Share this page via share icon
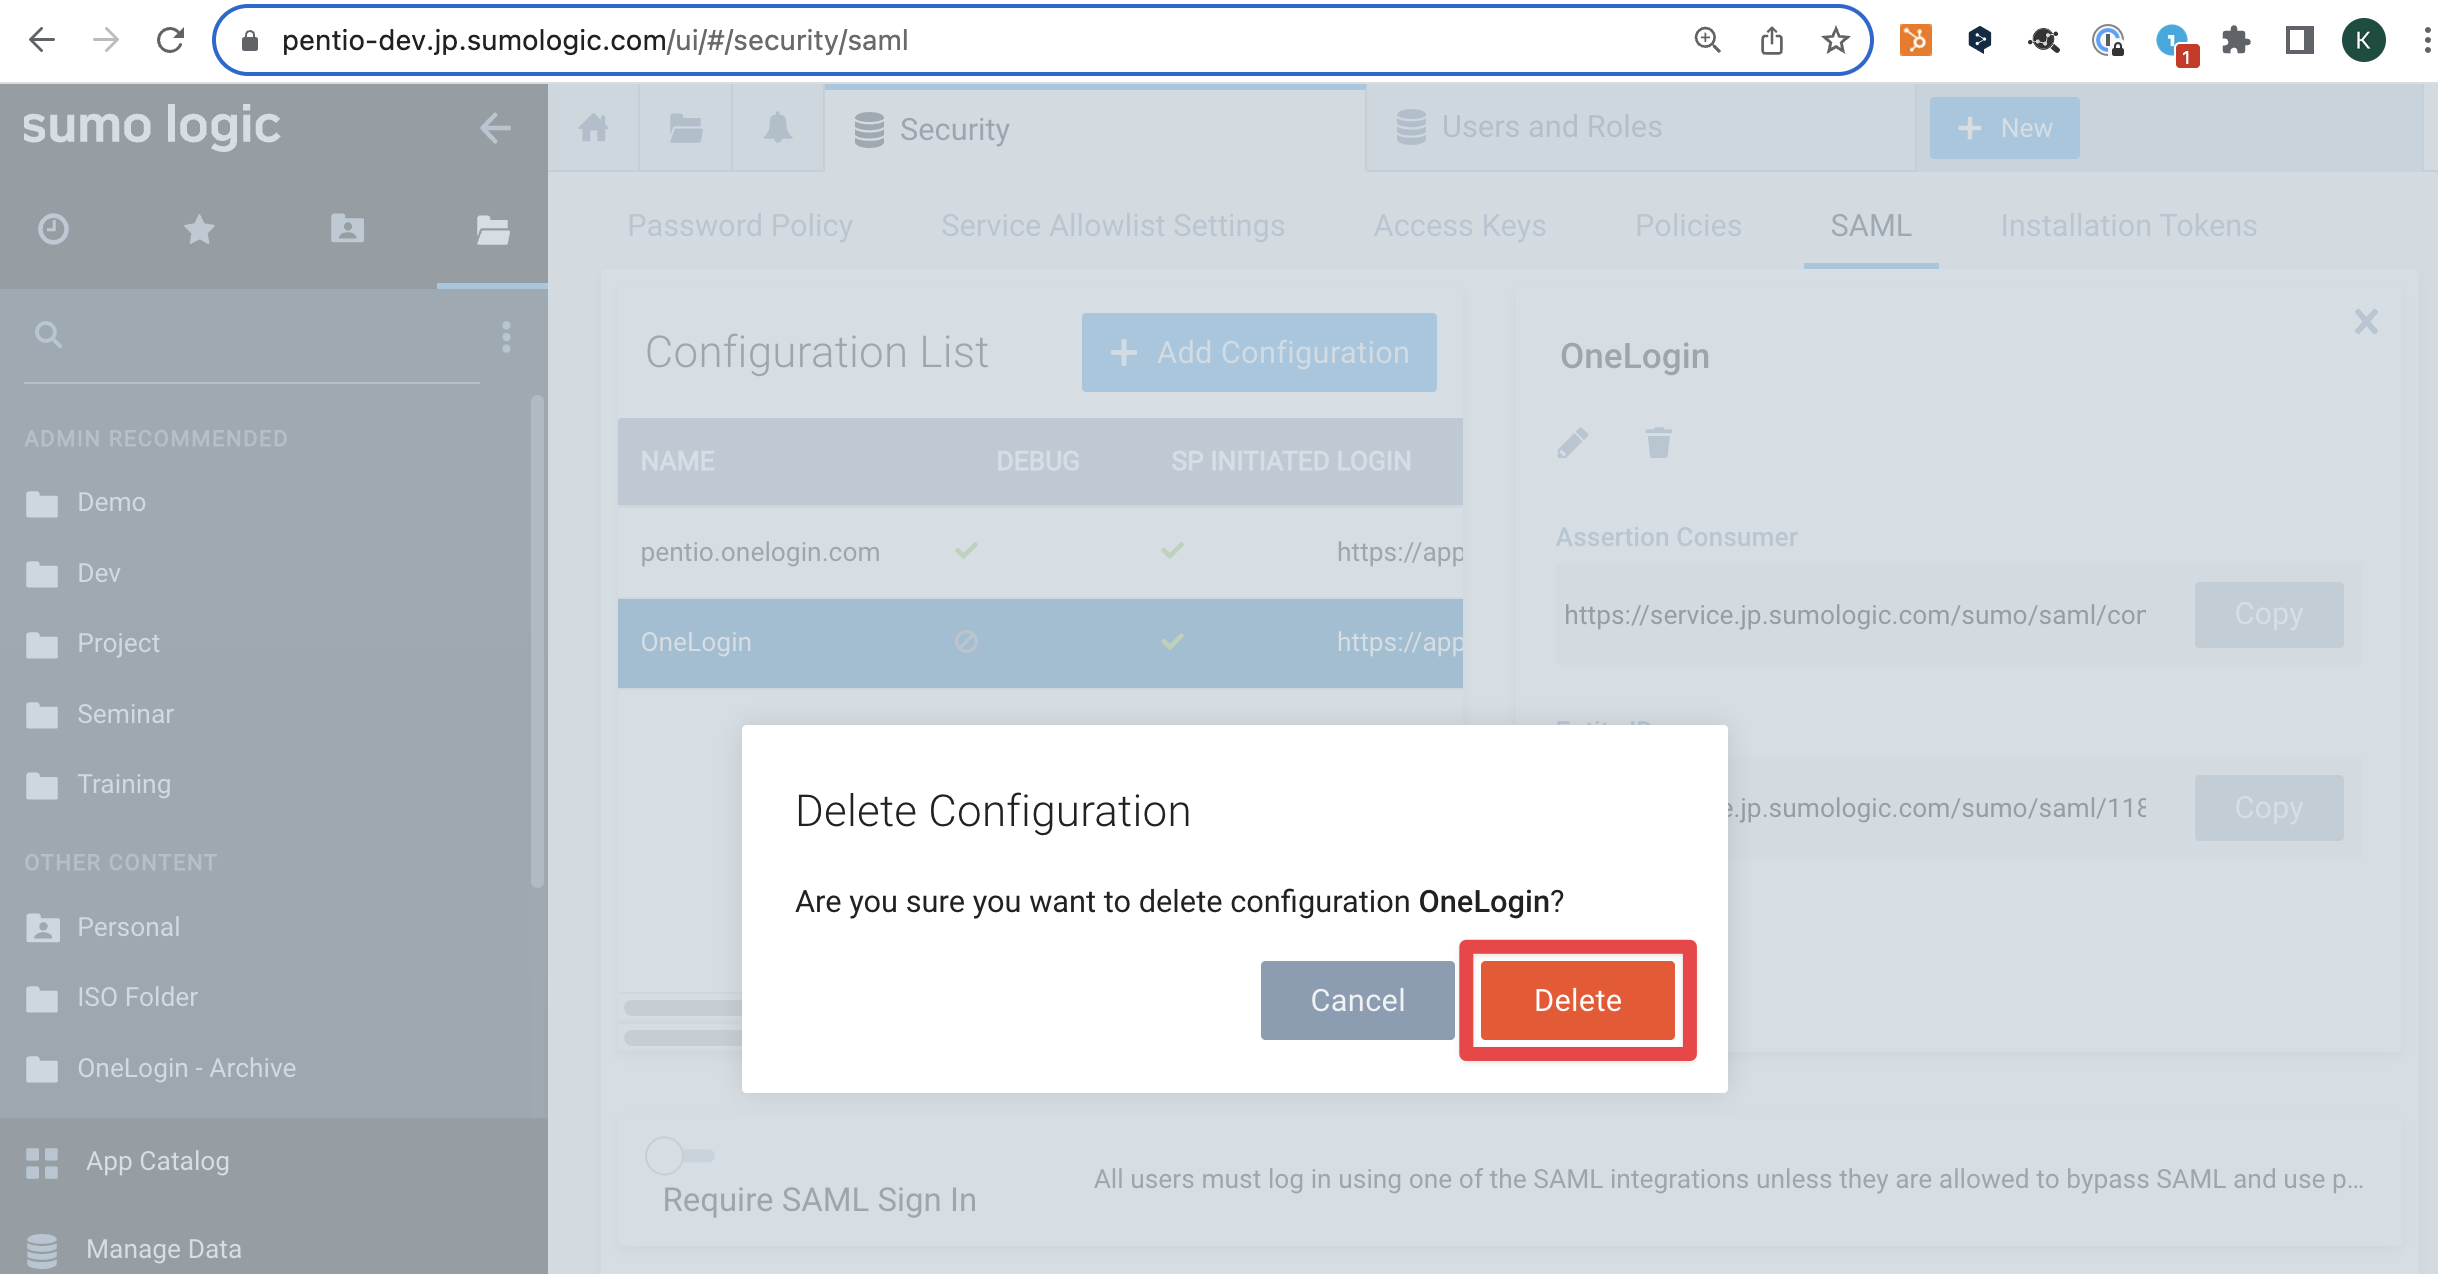 (x=1771, y=40)
